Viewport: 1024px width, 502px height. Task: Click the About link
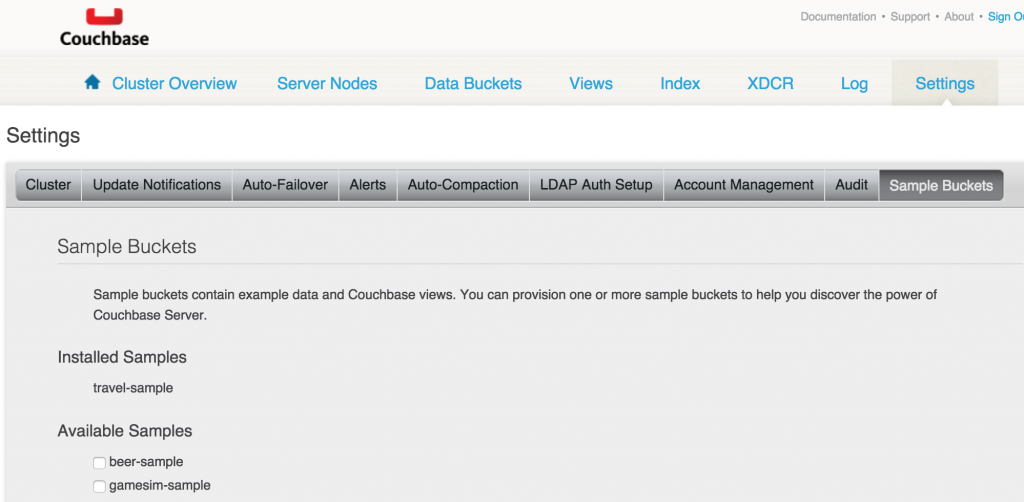click(x=959, y=17)
